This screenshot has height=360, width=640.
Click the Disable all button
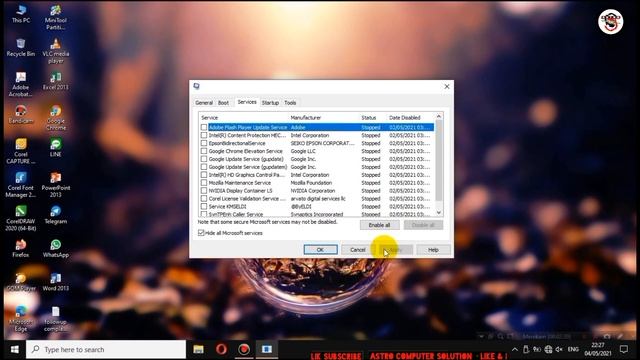tap(423, 225)
